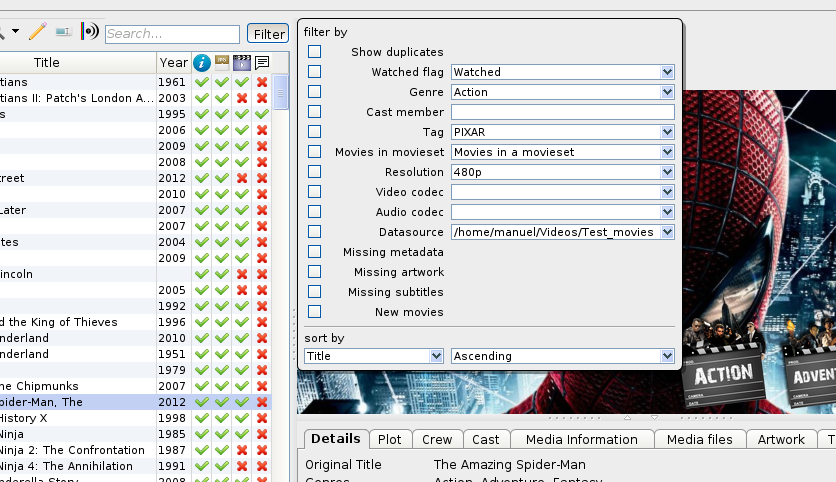The image size is (836, 482).
Task: Switch to the Media Information tab
Action: click(582, 439)
